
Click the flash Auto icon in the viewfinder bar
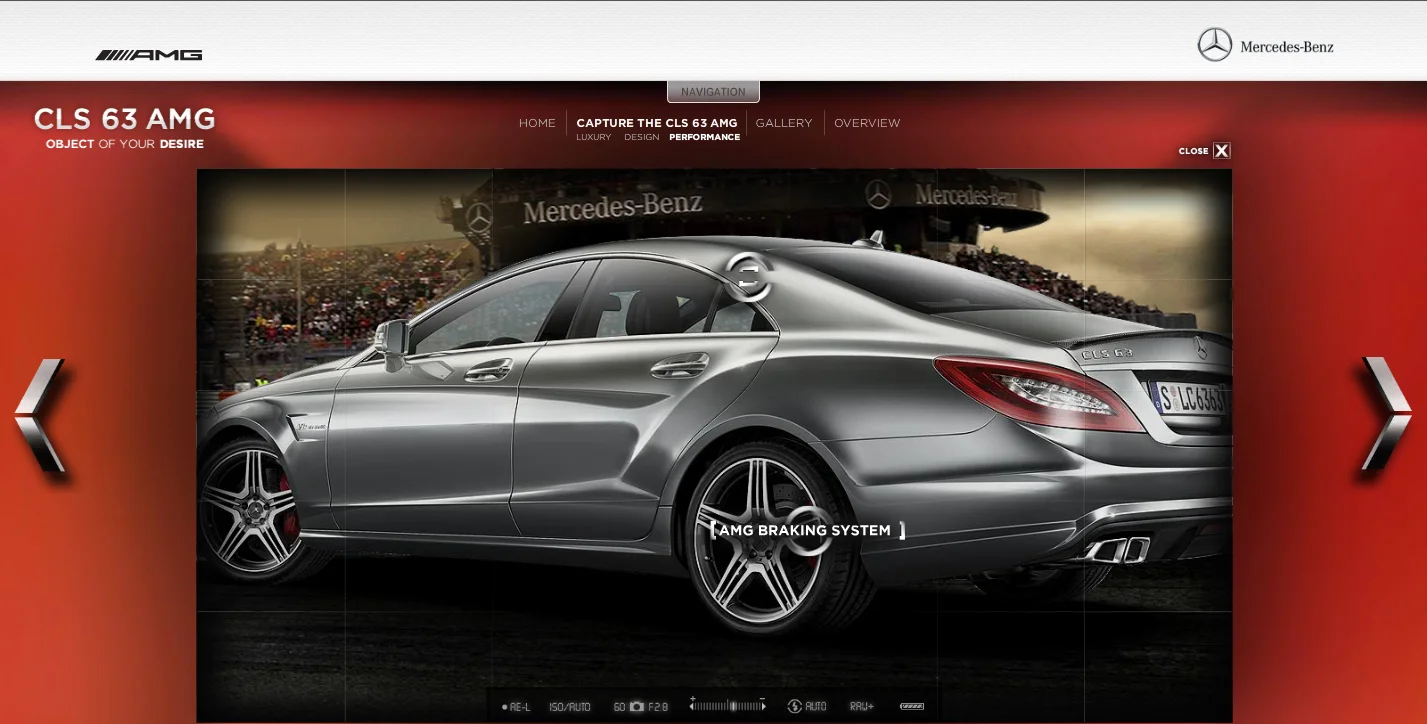tap(807, 706)
